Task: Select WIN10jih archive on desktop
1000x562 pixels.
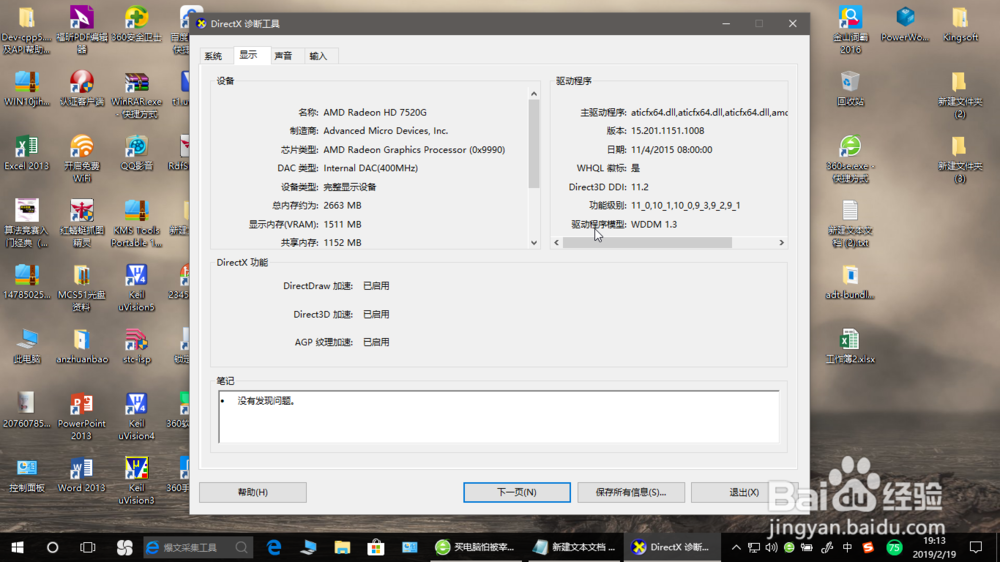Action: coord(26,89)
